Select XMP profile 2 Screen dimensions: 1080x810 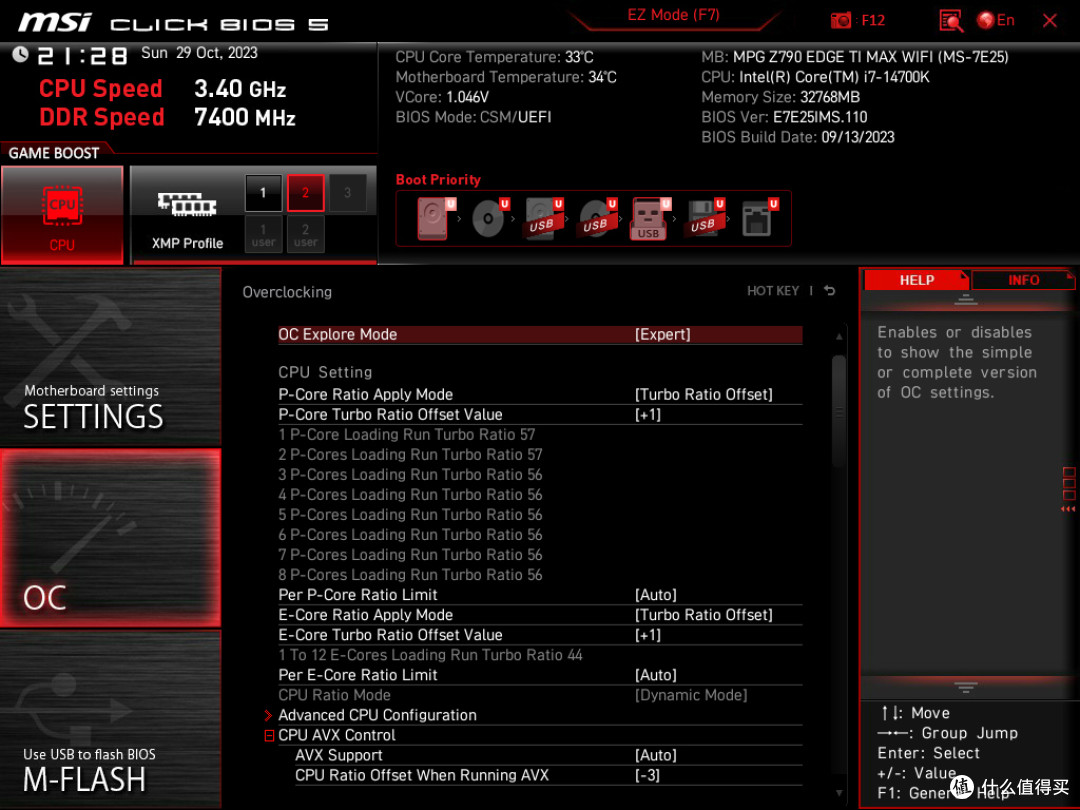305,193
